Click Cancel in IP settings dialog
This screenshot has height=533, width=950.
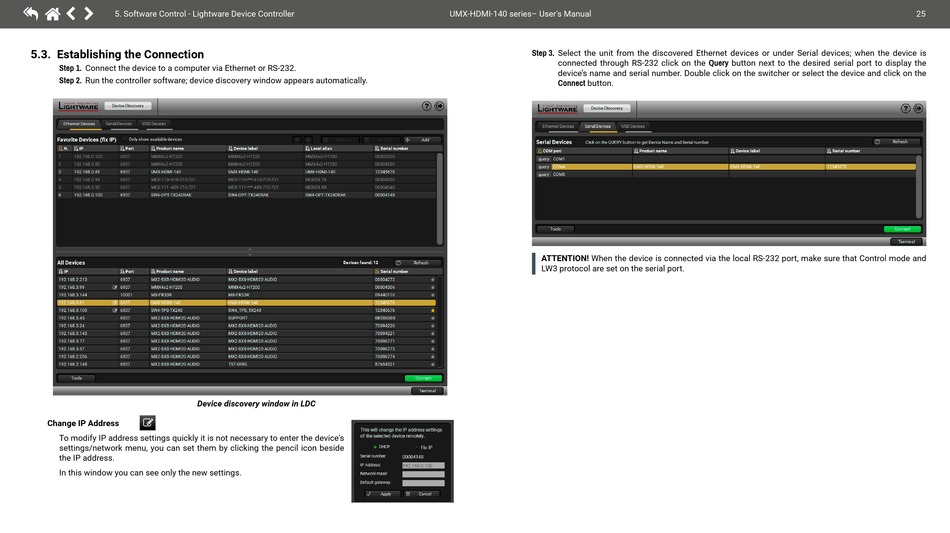click(421, 494)
